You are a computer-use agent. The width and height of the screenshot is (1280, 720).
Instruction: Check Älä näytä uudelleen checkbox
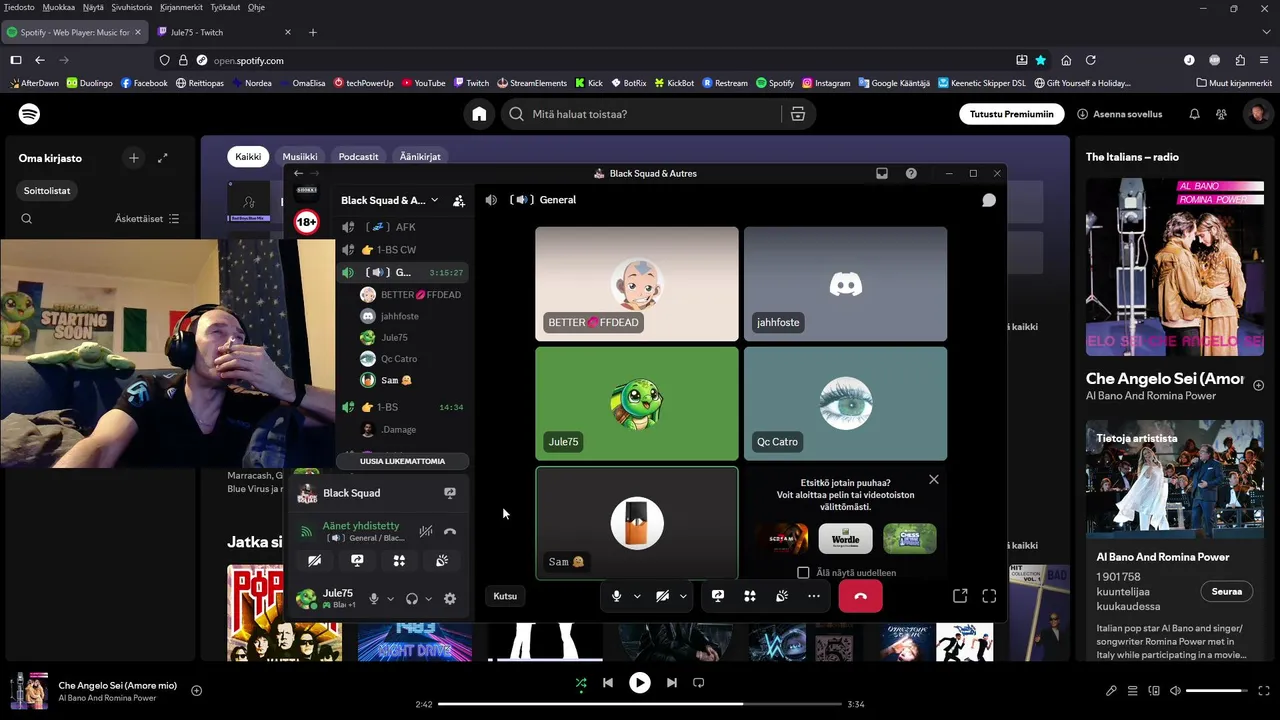click(803, 573)
